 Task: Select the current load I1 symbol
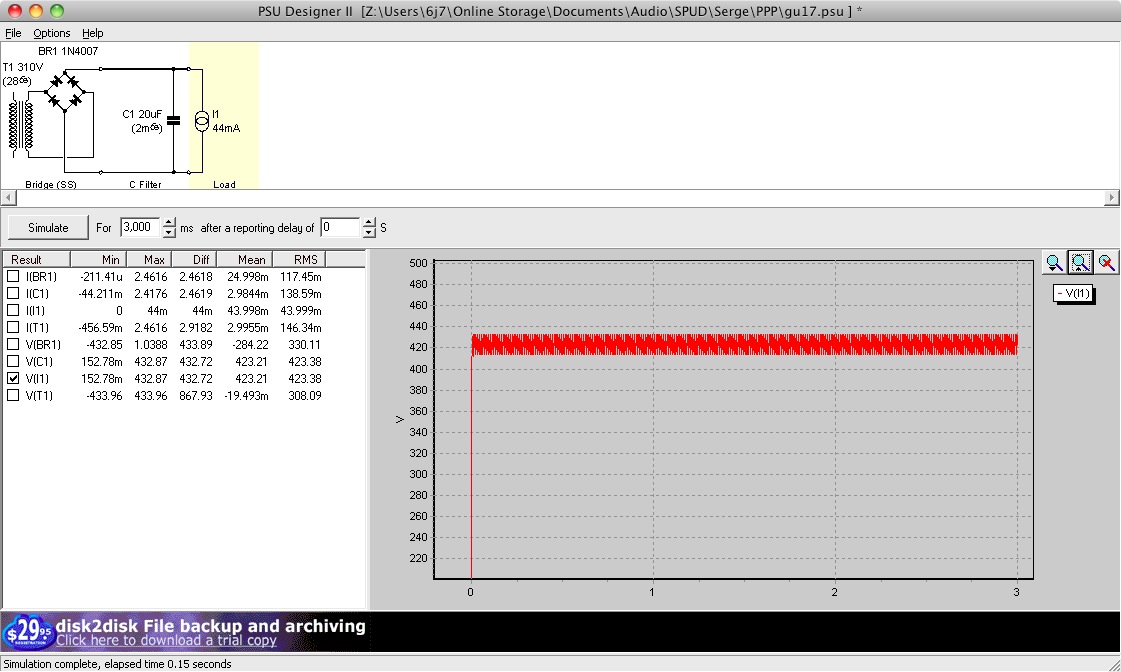[x=202, y=122]
